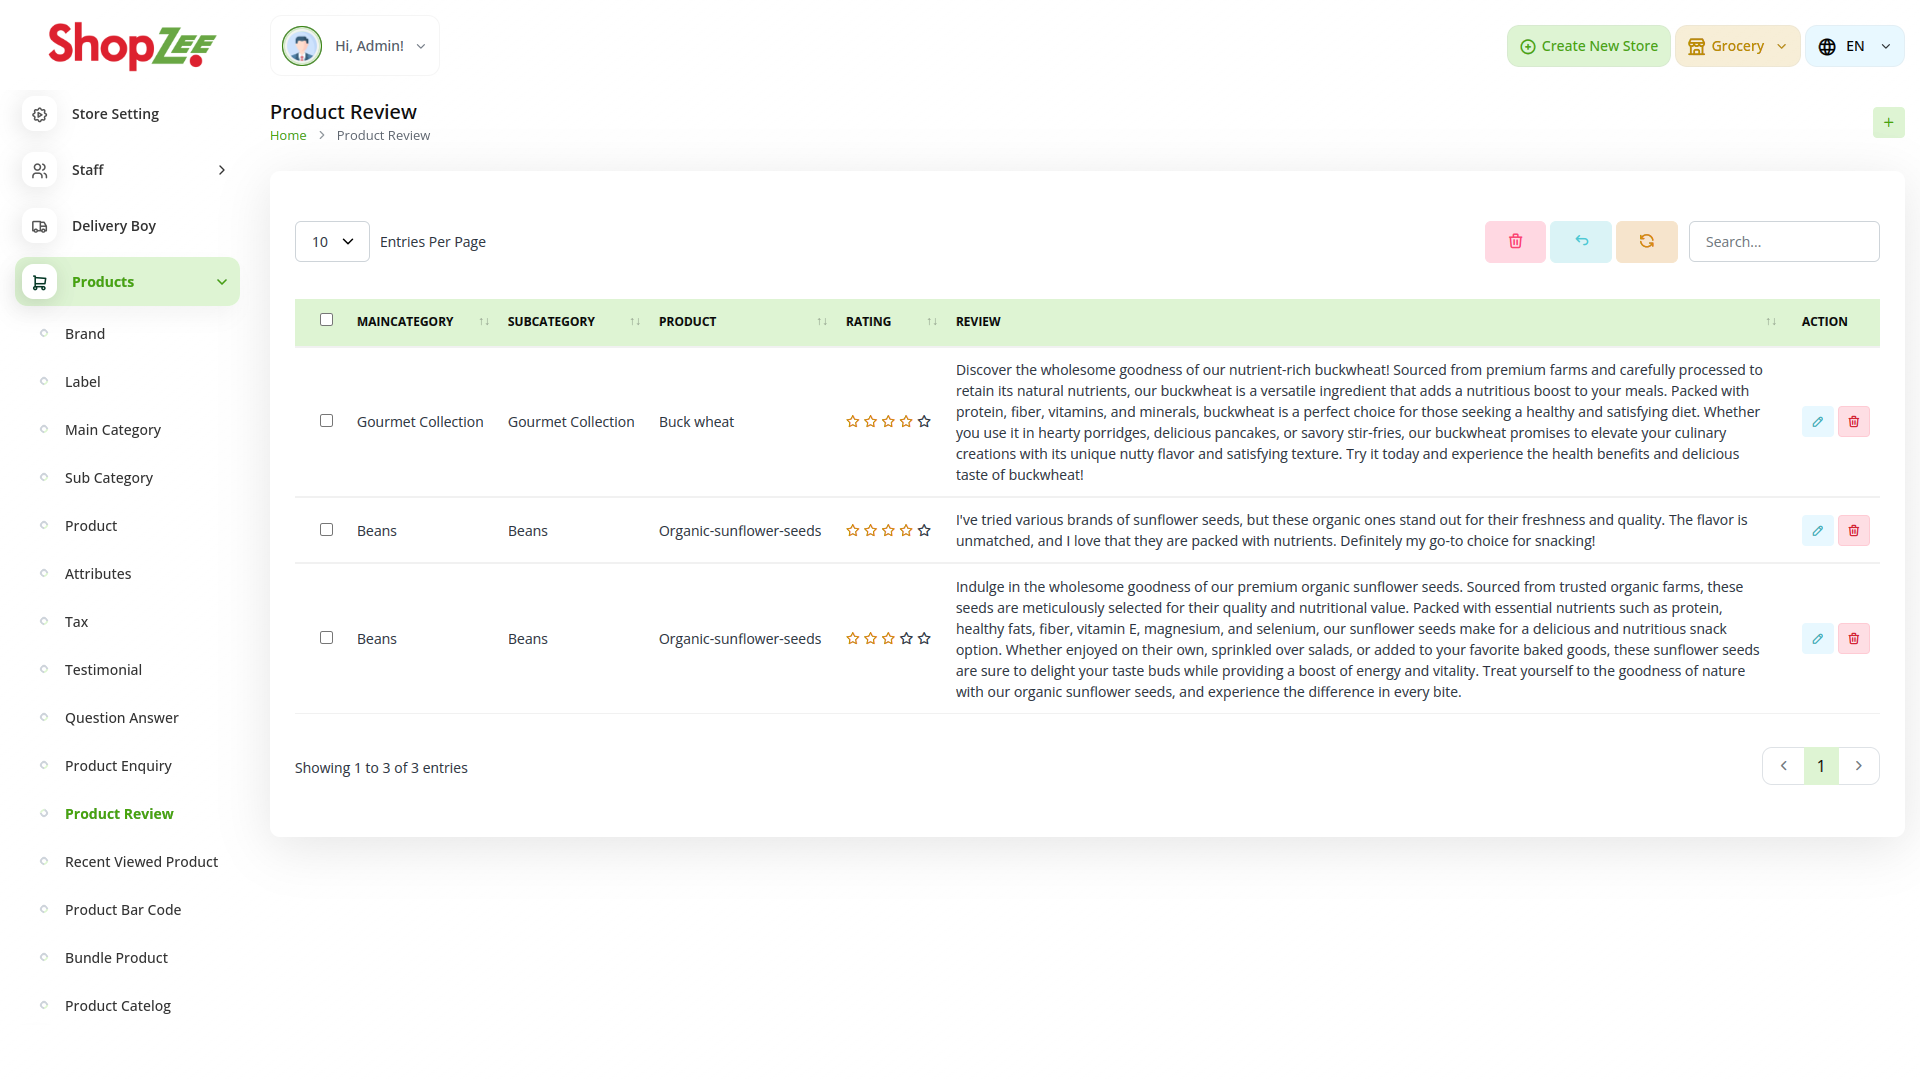1920x1080 pixels.
Task: Click the pink bulk delete trash icon
Action: point(1515,242)
